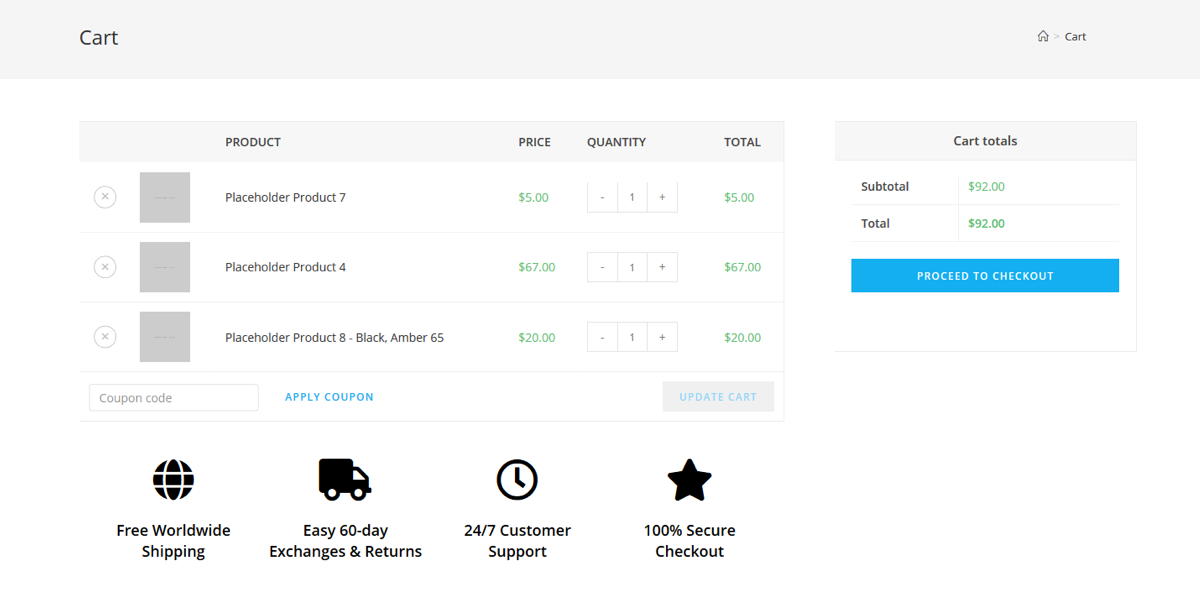Click the star Secure Checkout icon
Image resolution: width=1200 pixels, height=600 pixels.
689,480
